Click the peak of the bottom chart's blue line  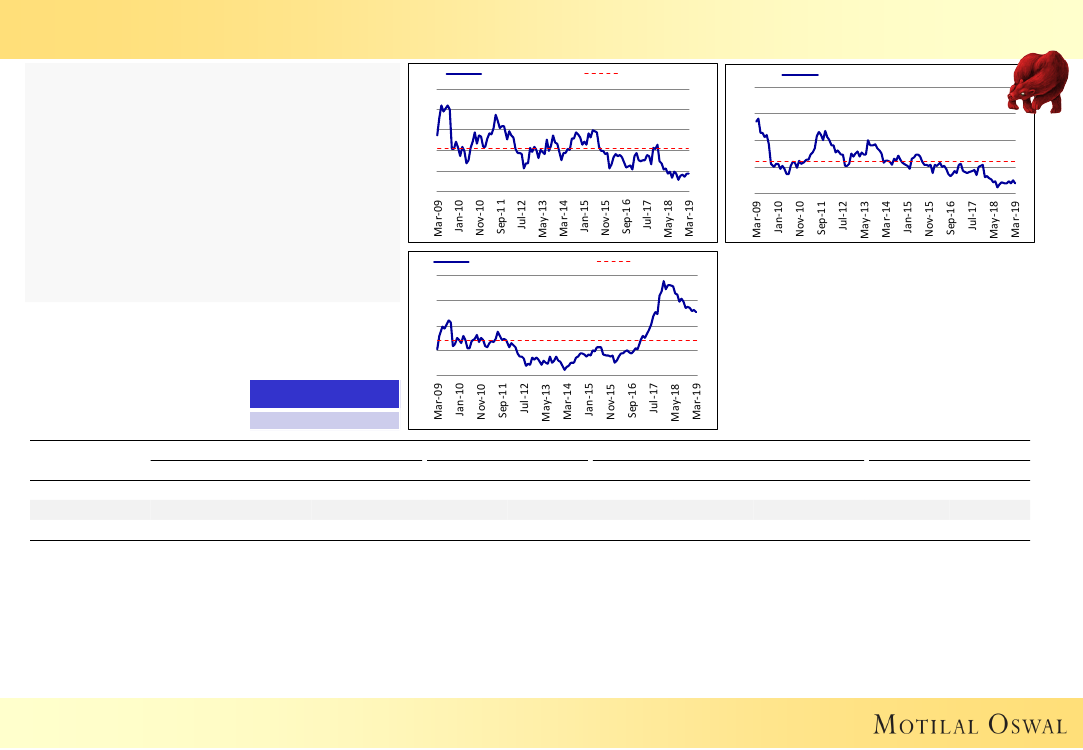[665, 282]
